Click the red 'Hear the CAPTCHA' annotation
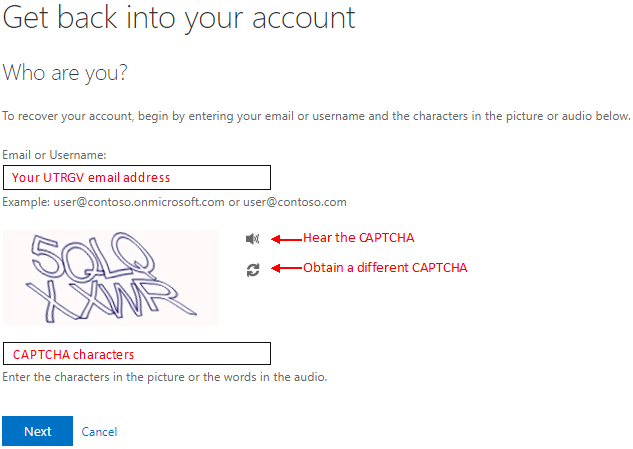This screenshot has width=633, height=449. click(x=358, y=238)
